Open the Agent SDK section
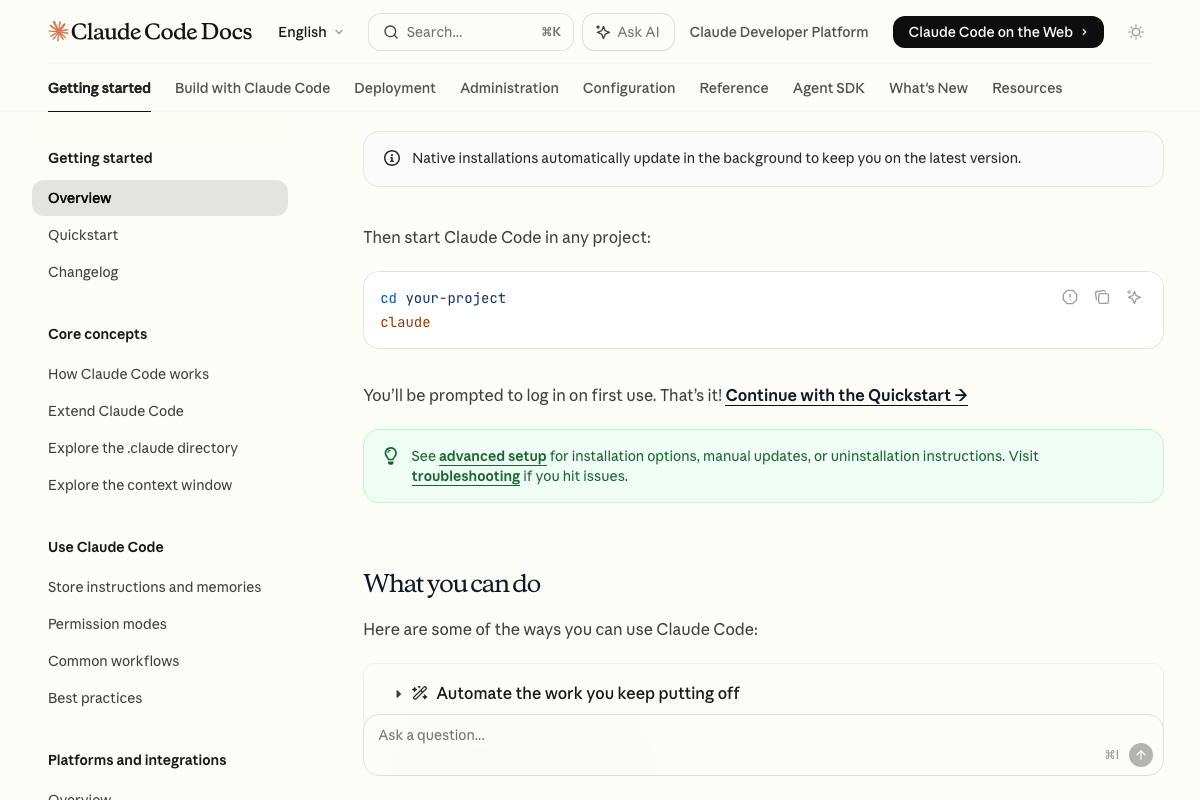This screenshot has width=1200, height=800. point(828,88)
